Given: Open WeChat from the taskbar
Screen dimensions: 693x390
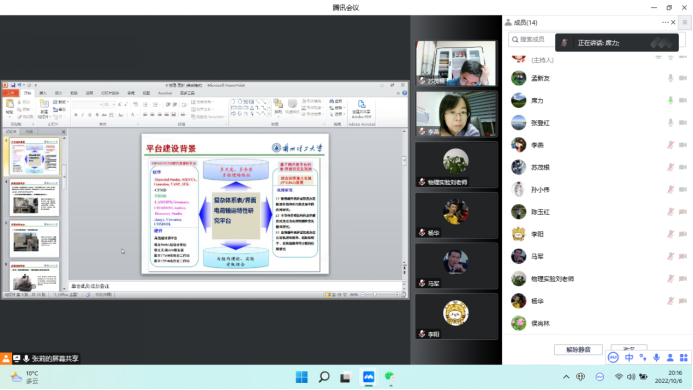Looking at the screenshot, I should [x=390, y=377].
